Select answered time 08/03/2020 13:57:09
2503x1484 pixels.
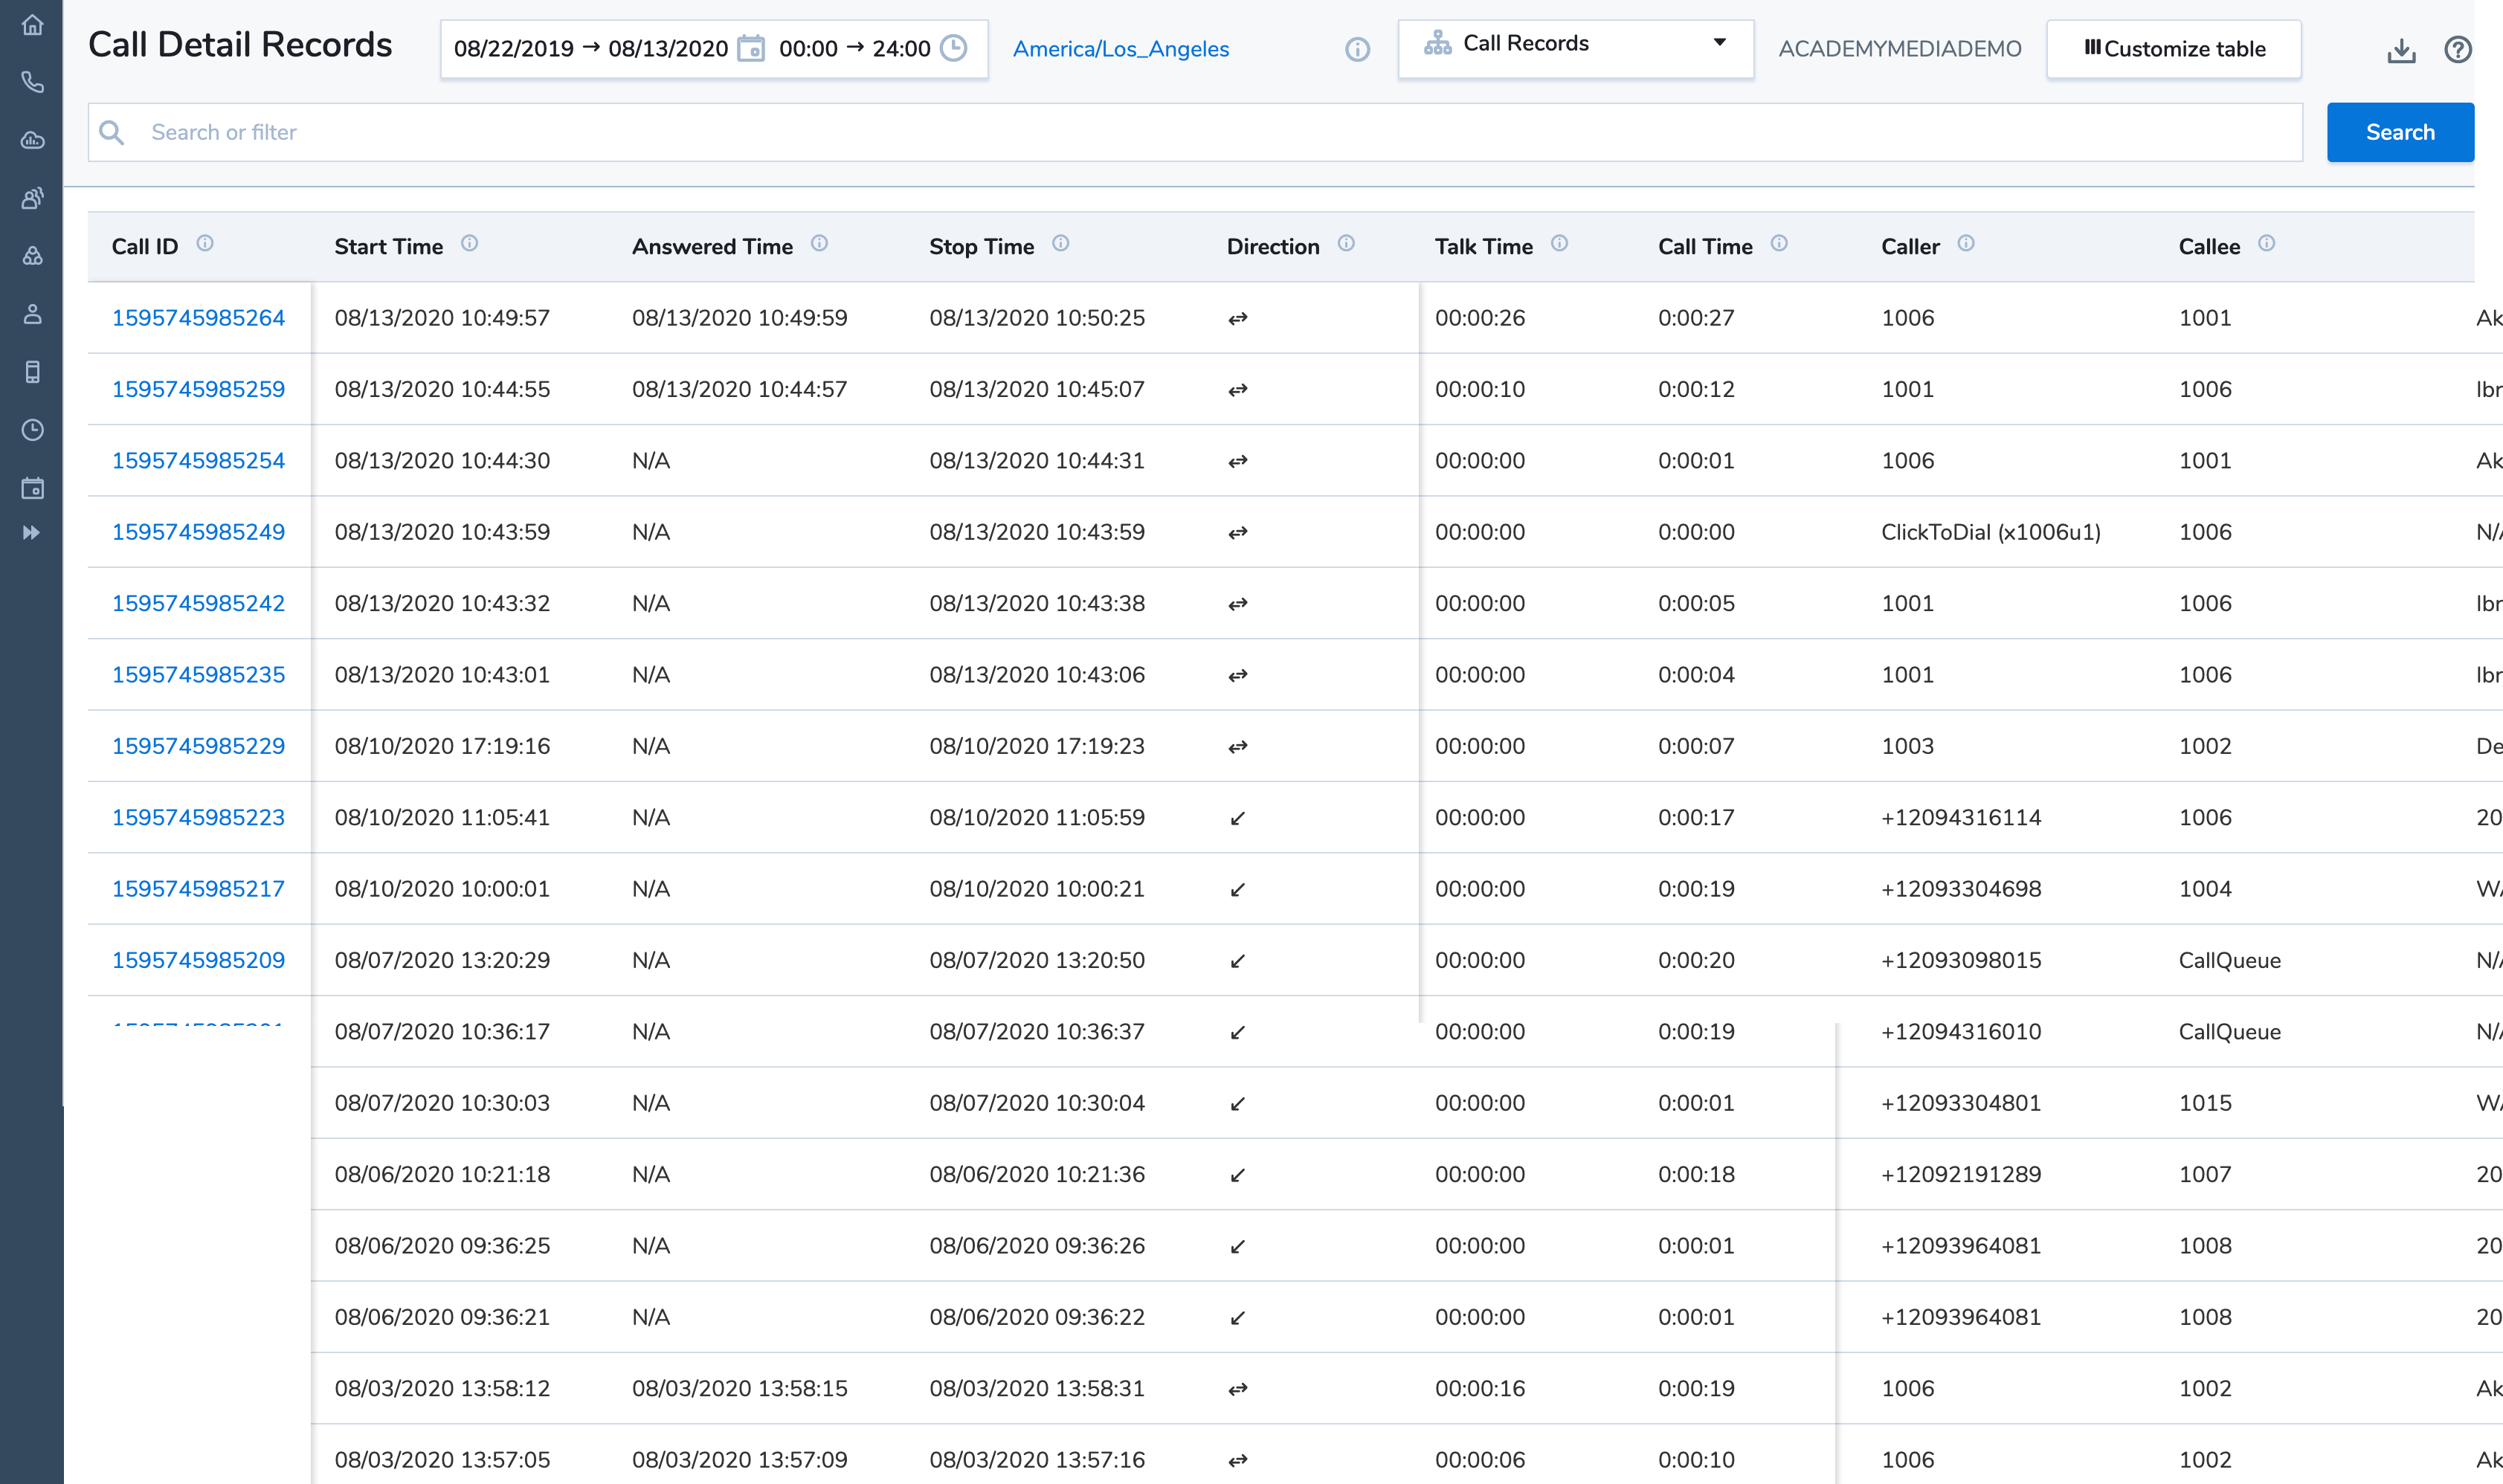click(740, 1460)
